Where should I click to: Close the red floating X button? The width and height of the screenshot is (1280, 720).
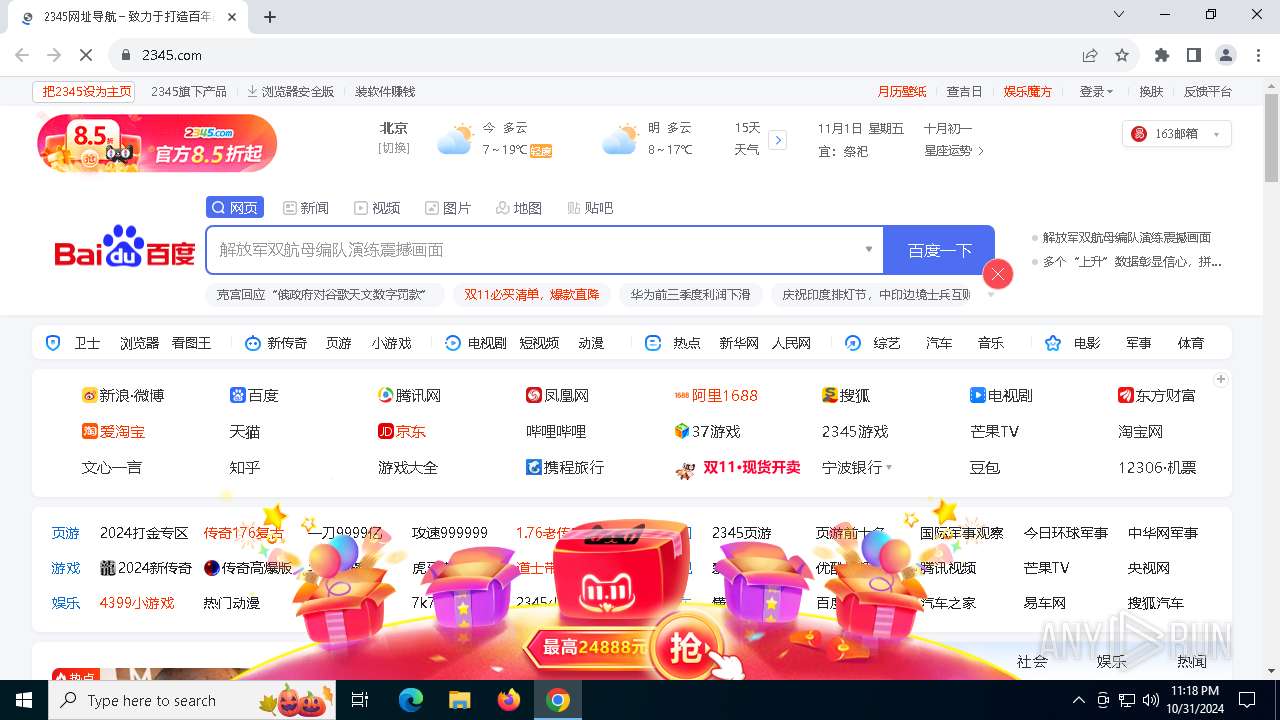click(998, 274)
